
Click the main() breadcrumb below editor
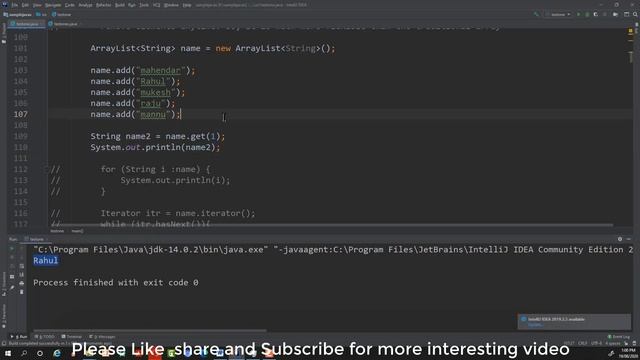point(77,231)
